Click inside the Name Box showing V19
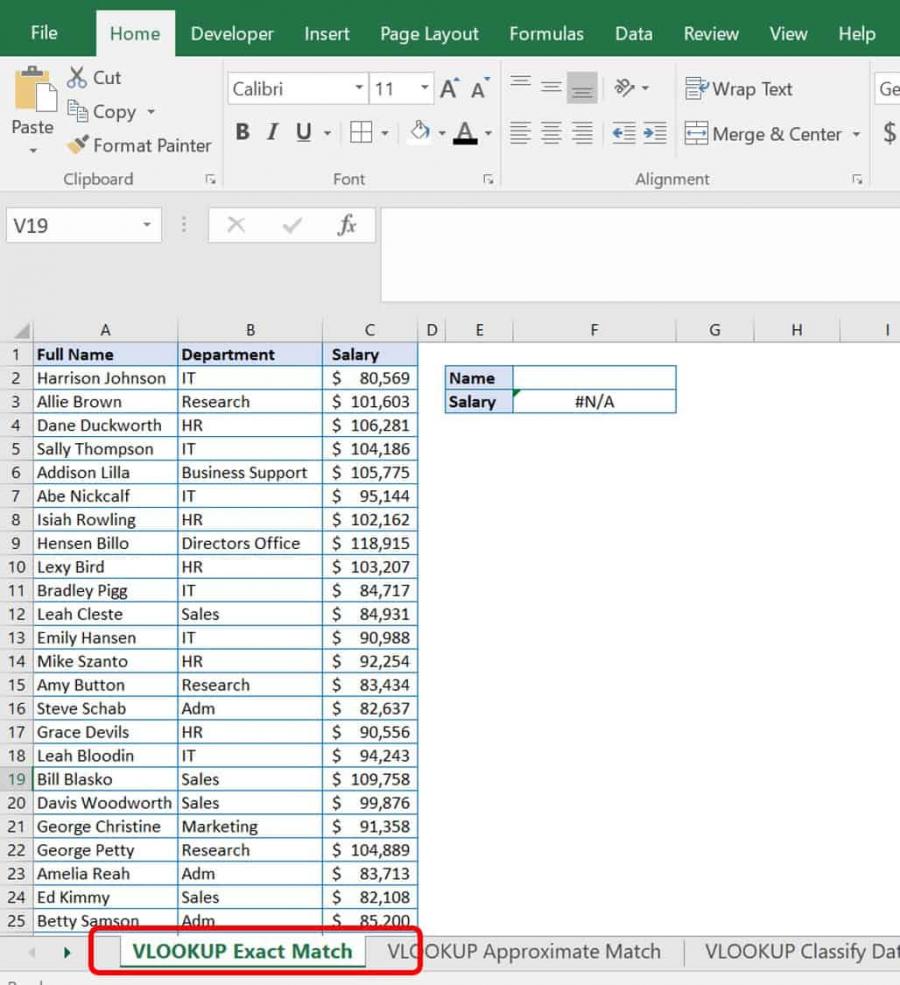Image resolution: width=900 pixels, height=985 pixels. (70, 225)
